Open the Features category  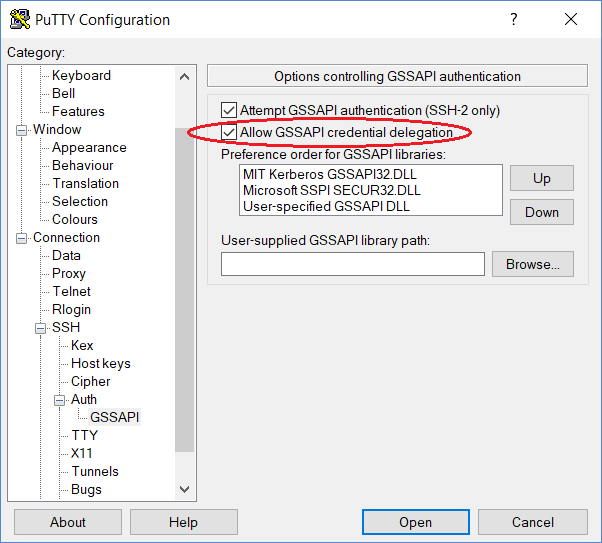[x=78, y=111]
